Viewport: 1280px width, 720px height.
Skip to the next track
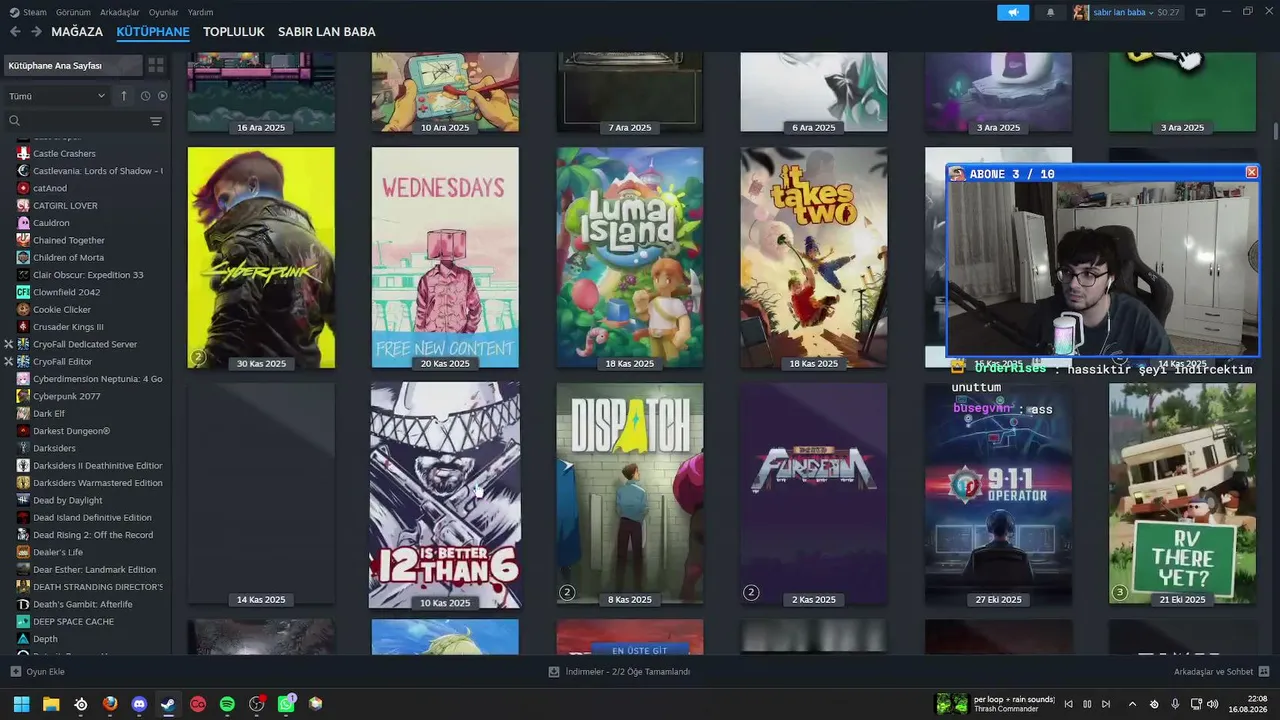[1106, 704]
